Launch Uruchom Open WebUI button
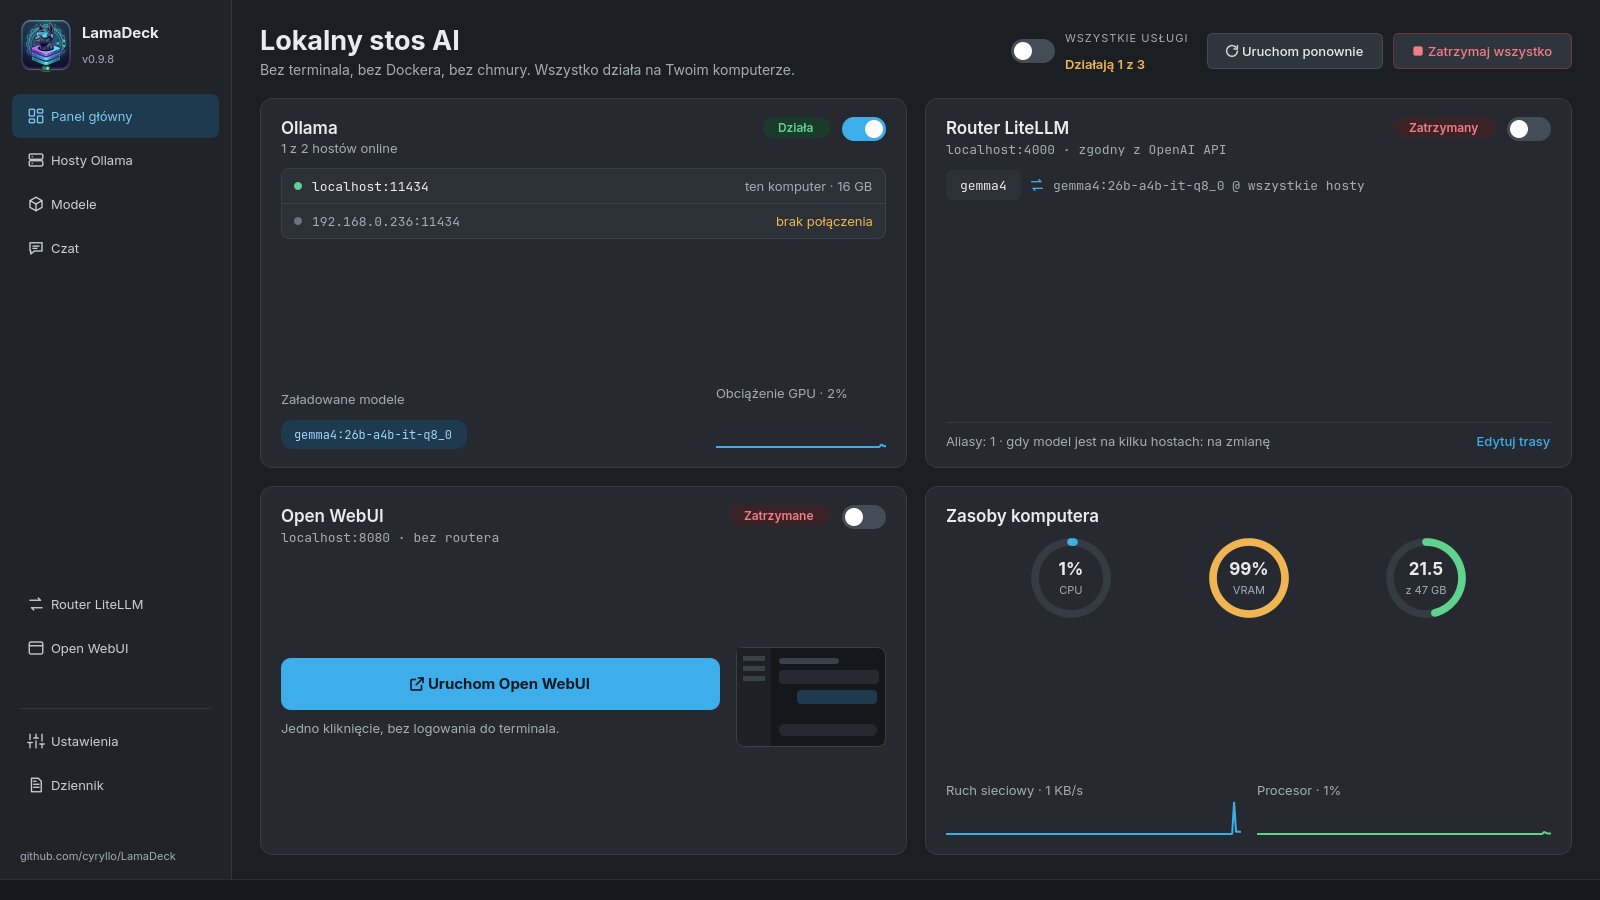1600x900 pixels. 500,684
